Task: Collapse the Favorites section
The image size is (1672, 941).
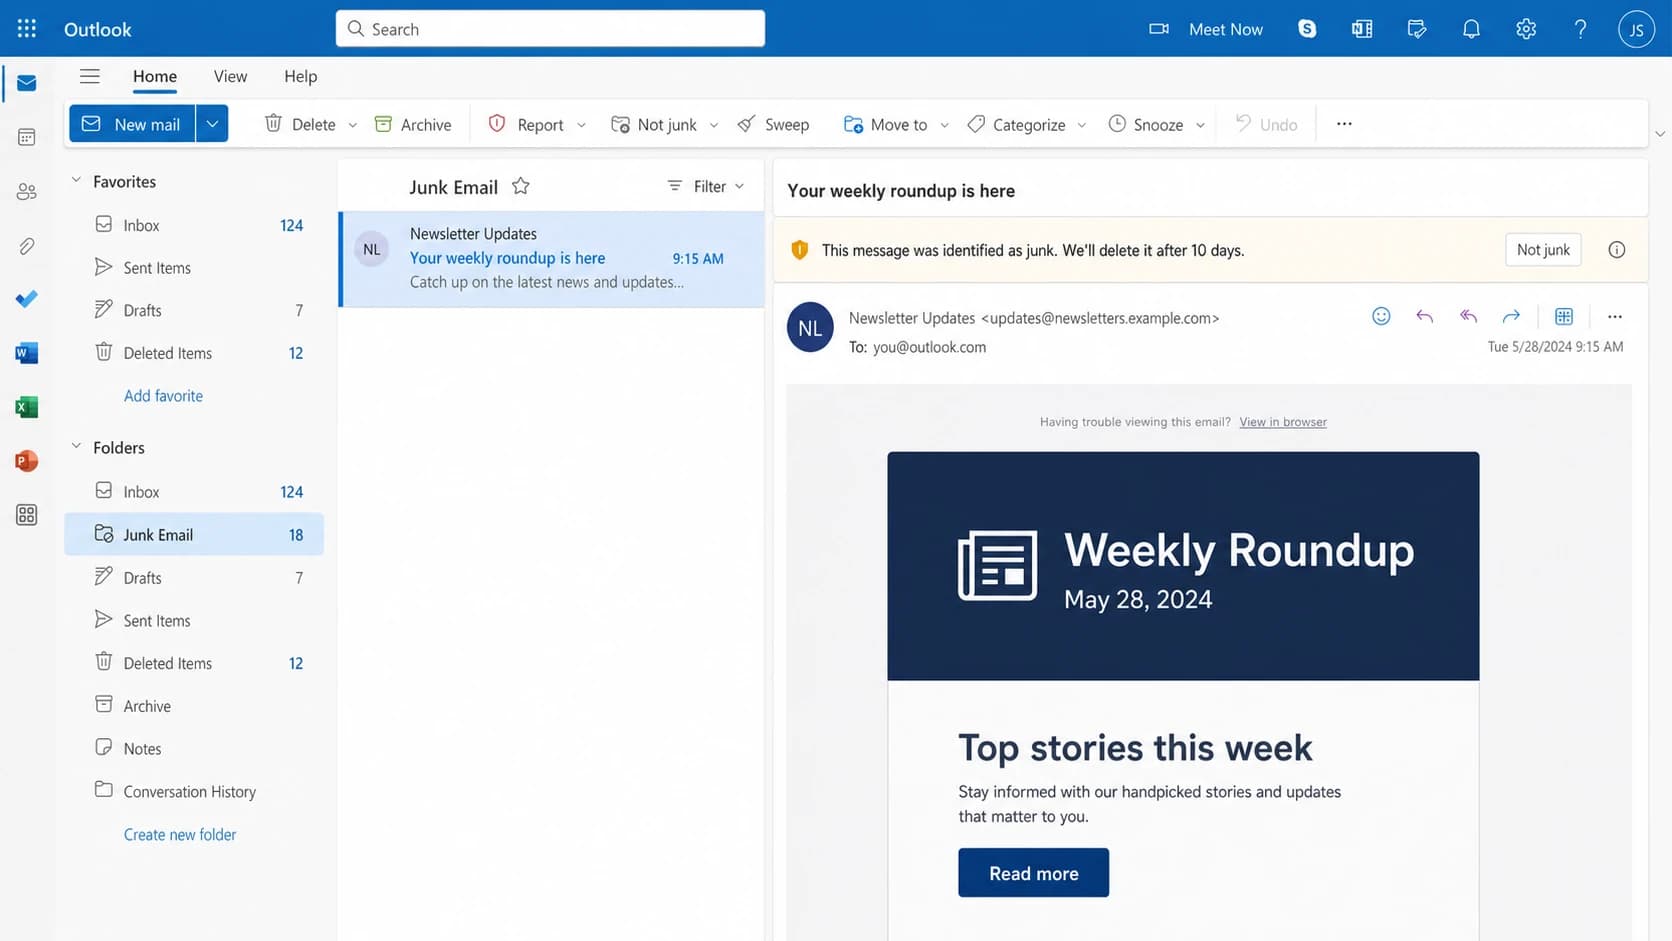Action: coord(76,180)
